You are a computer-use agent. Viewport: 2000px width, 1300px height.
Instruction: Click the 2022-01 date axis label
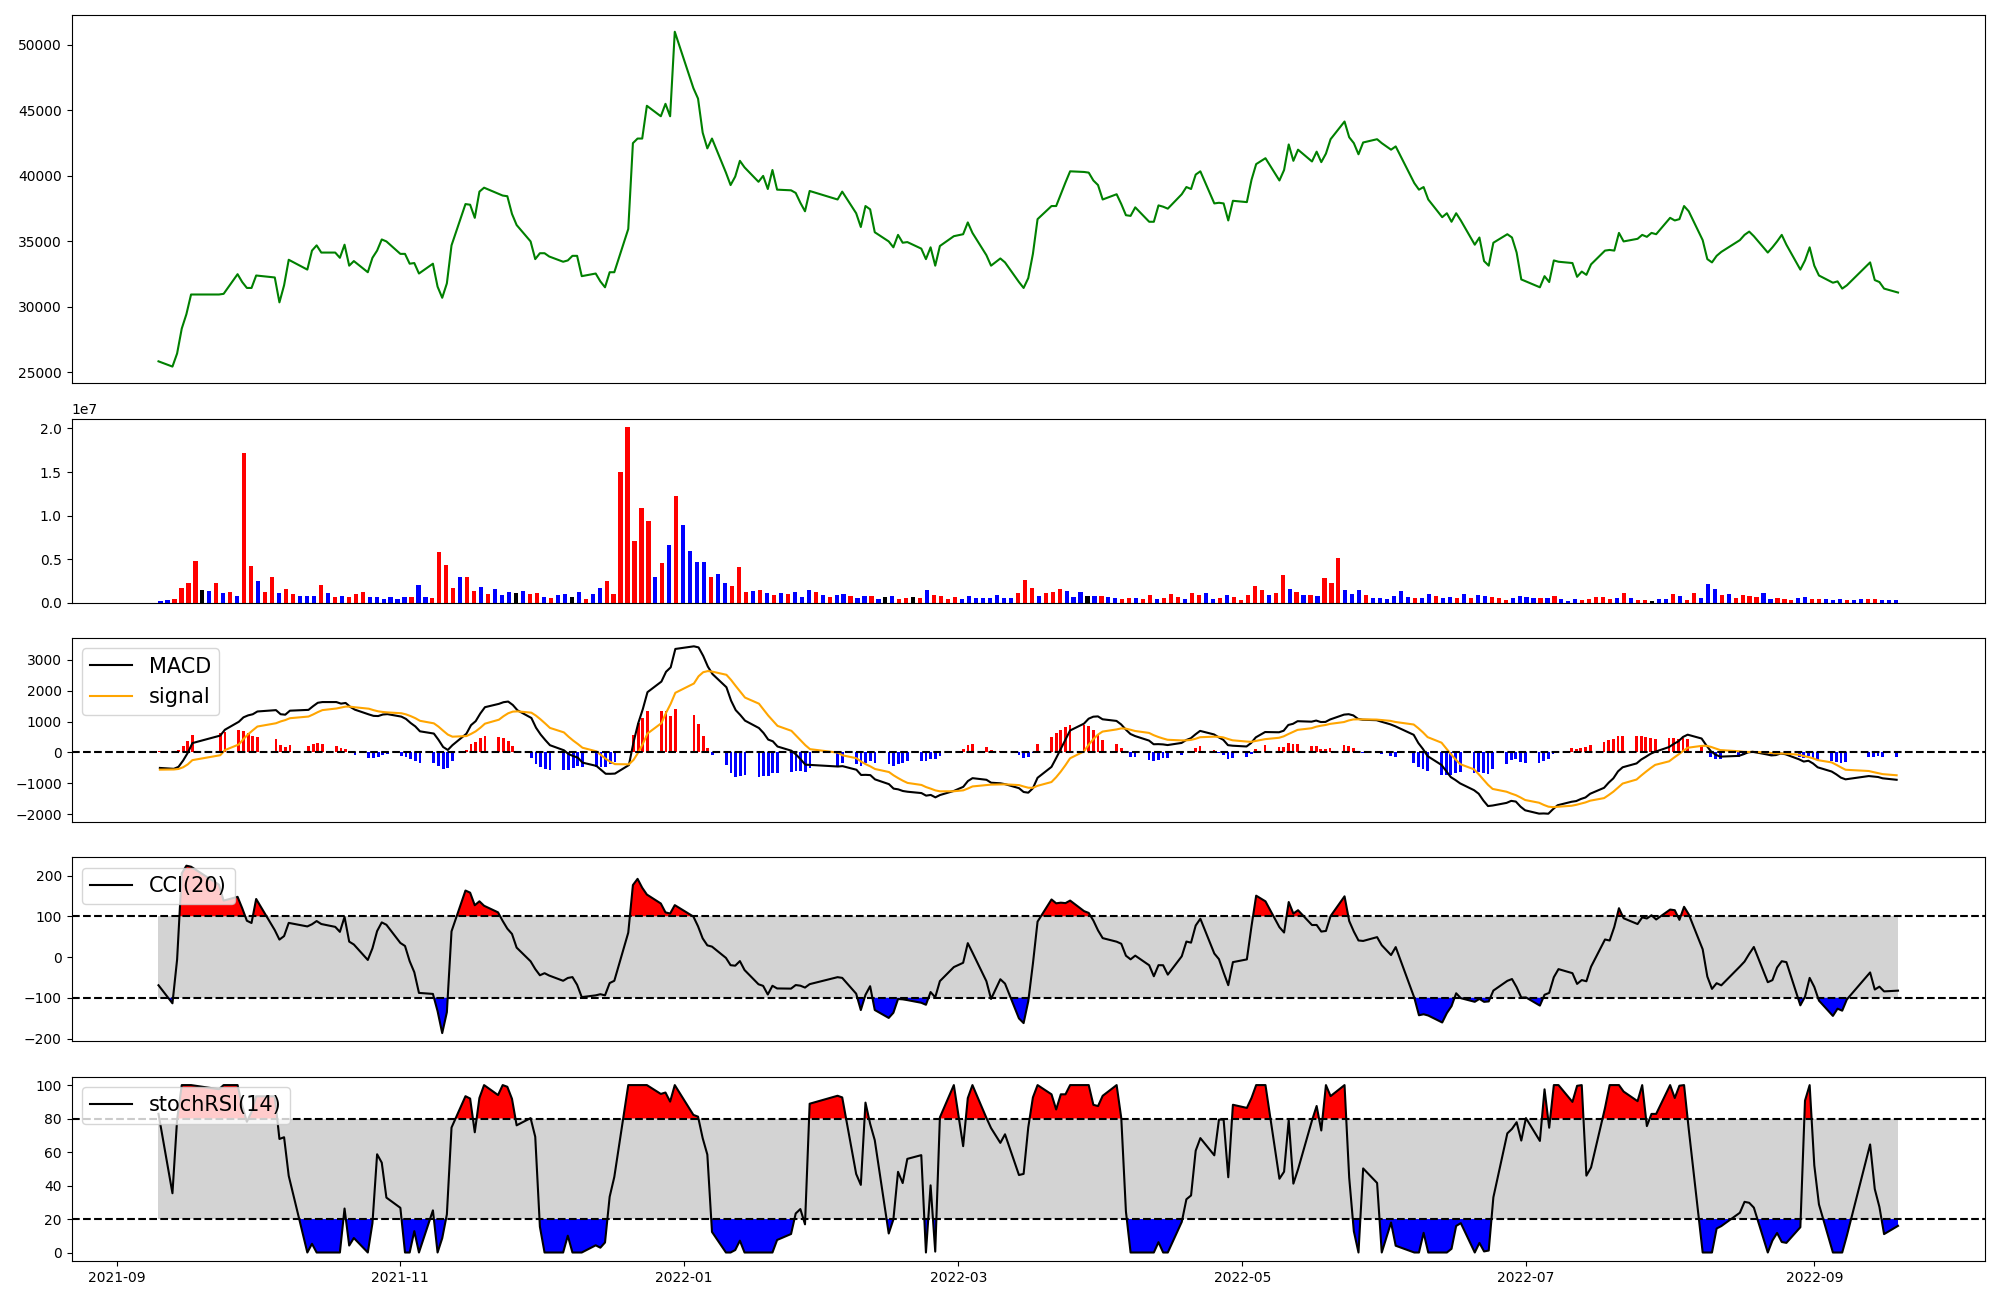684,1277
